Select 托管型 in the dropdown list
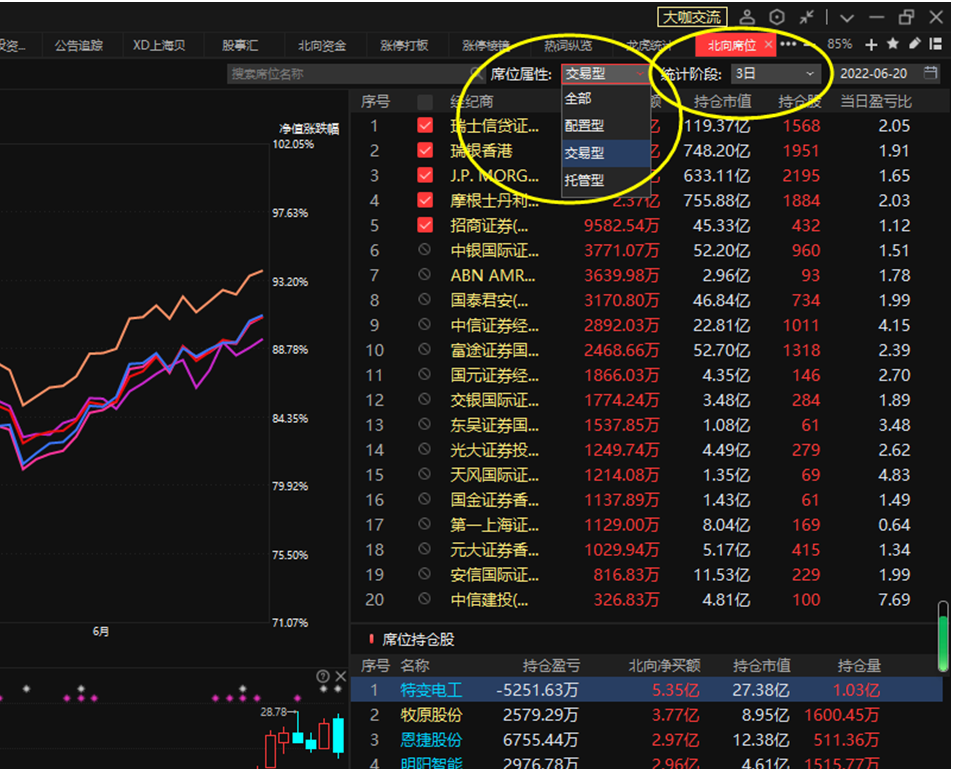The width and height of the screenshot is (953, 769). (x=606, y=180)
